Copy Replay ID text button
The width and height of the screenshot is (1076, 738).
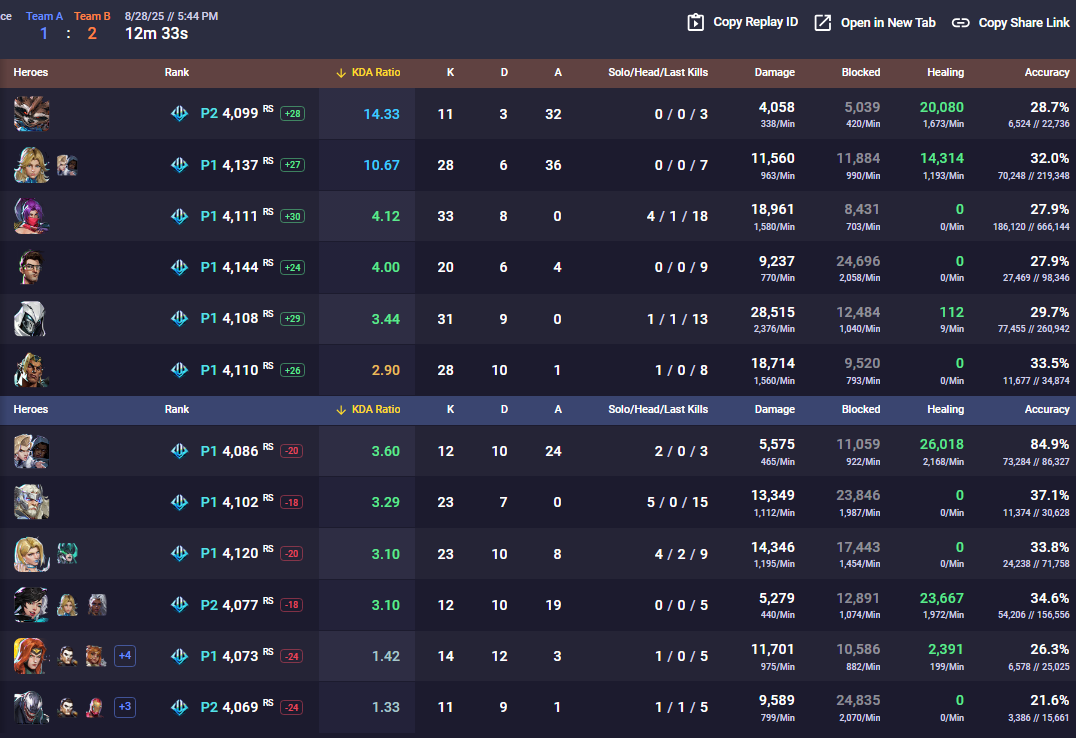click(x=756, y=22)
